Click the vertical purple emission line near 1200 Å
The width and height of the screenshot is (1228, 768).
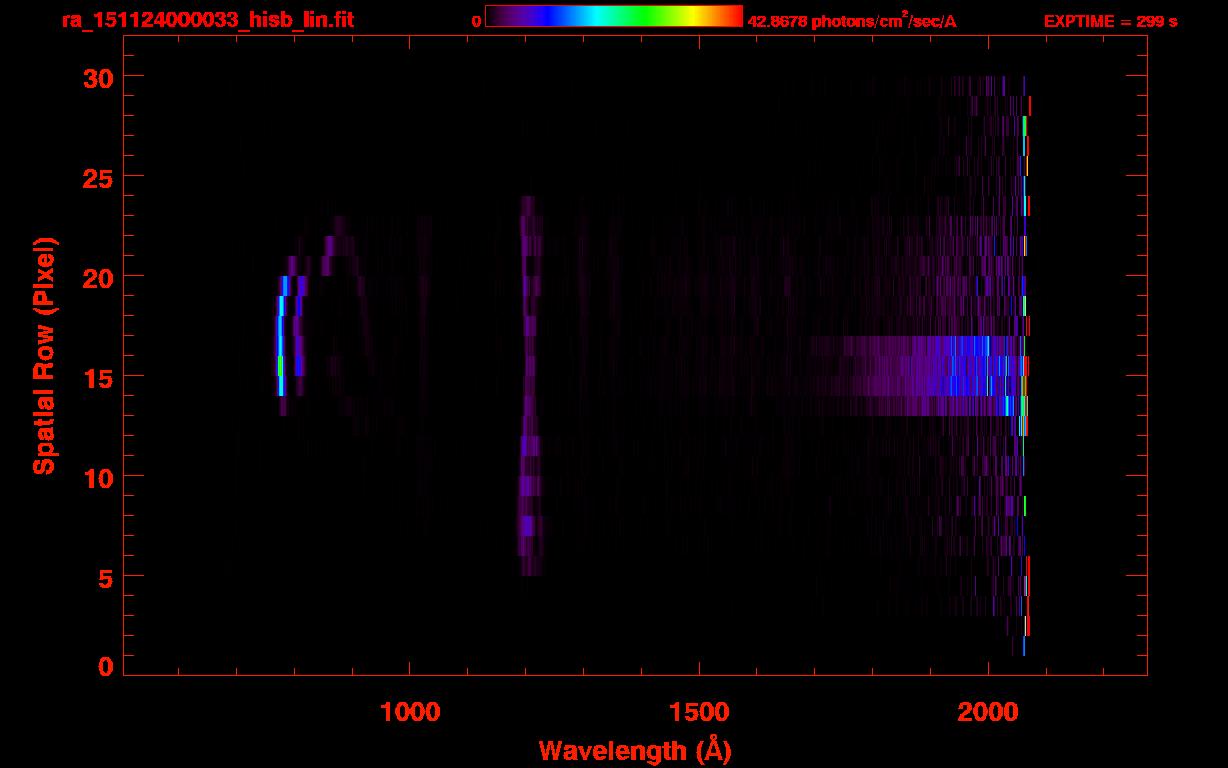point(530,385)
